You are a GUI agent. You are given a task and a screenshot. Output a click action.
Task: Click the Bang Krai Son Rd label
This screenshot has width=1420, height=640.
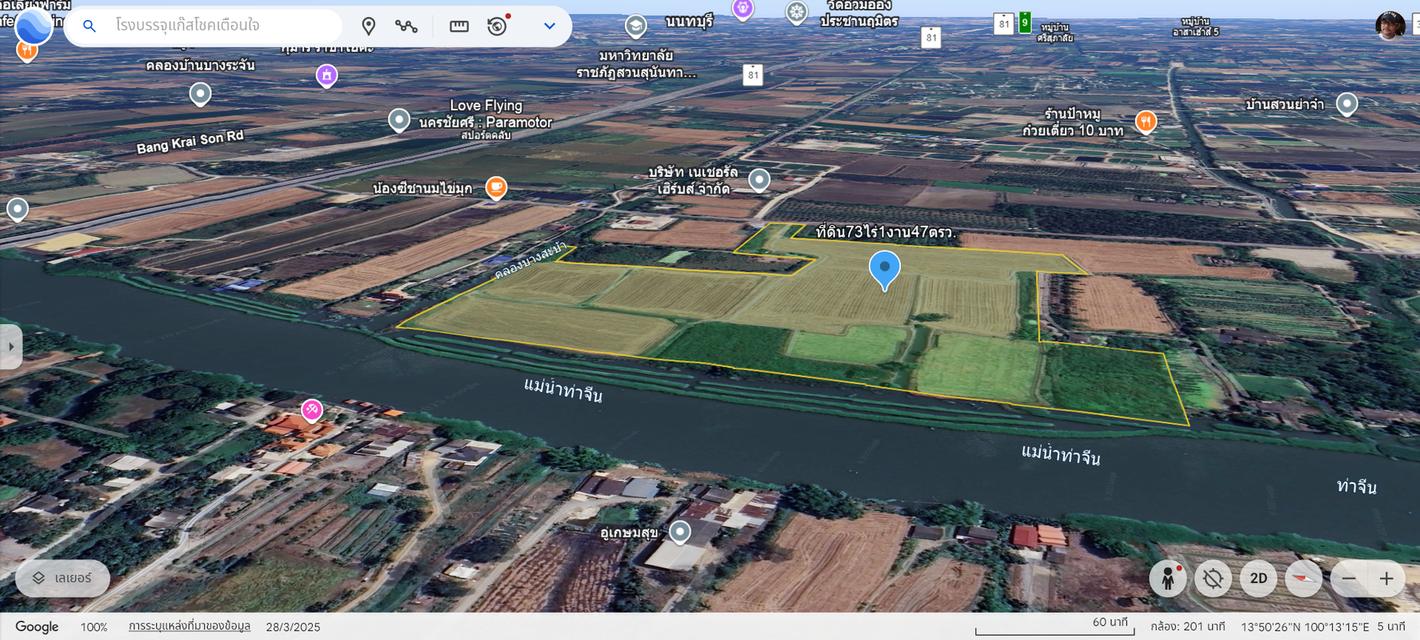coord(190,142)
